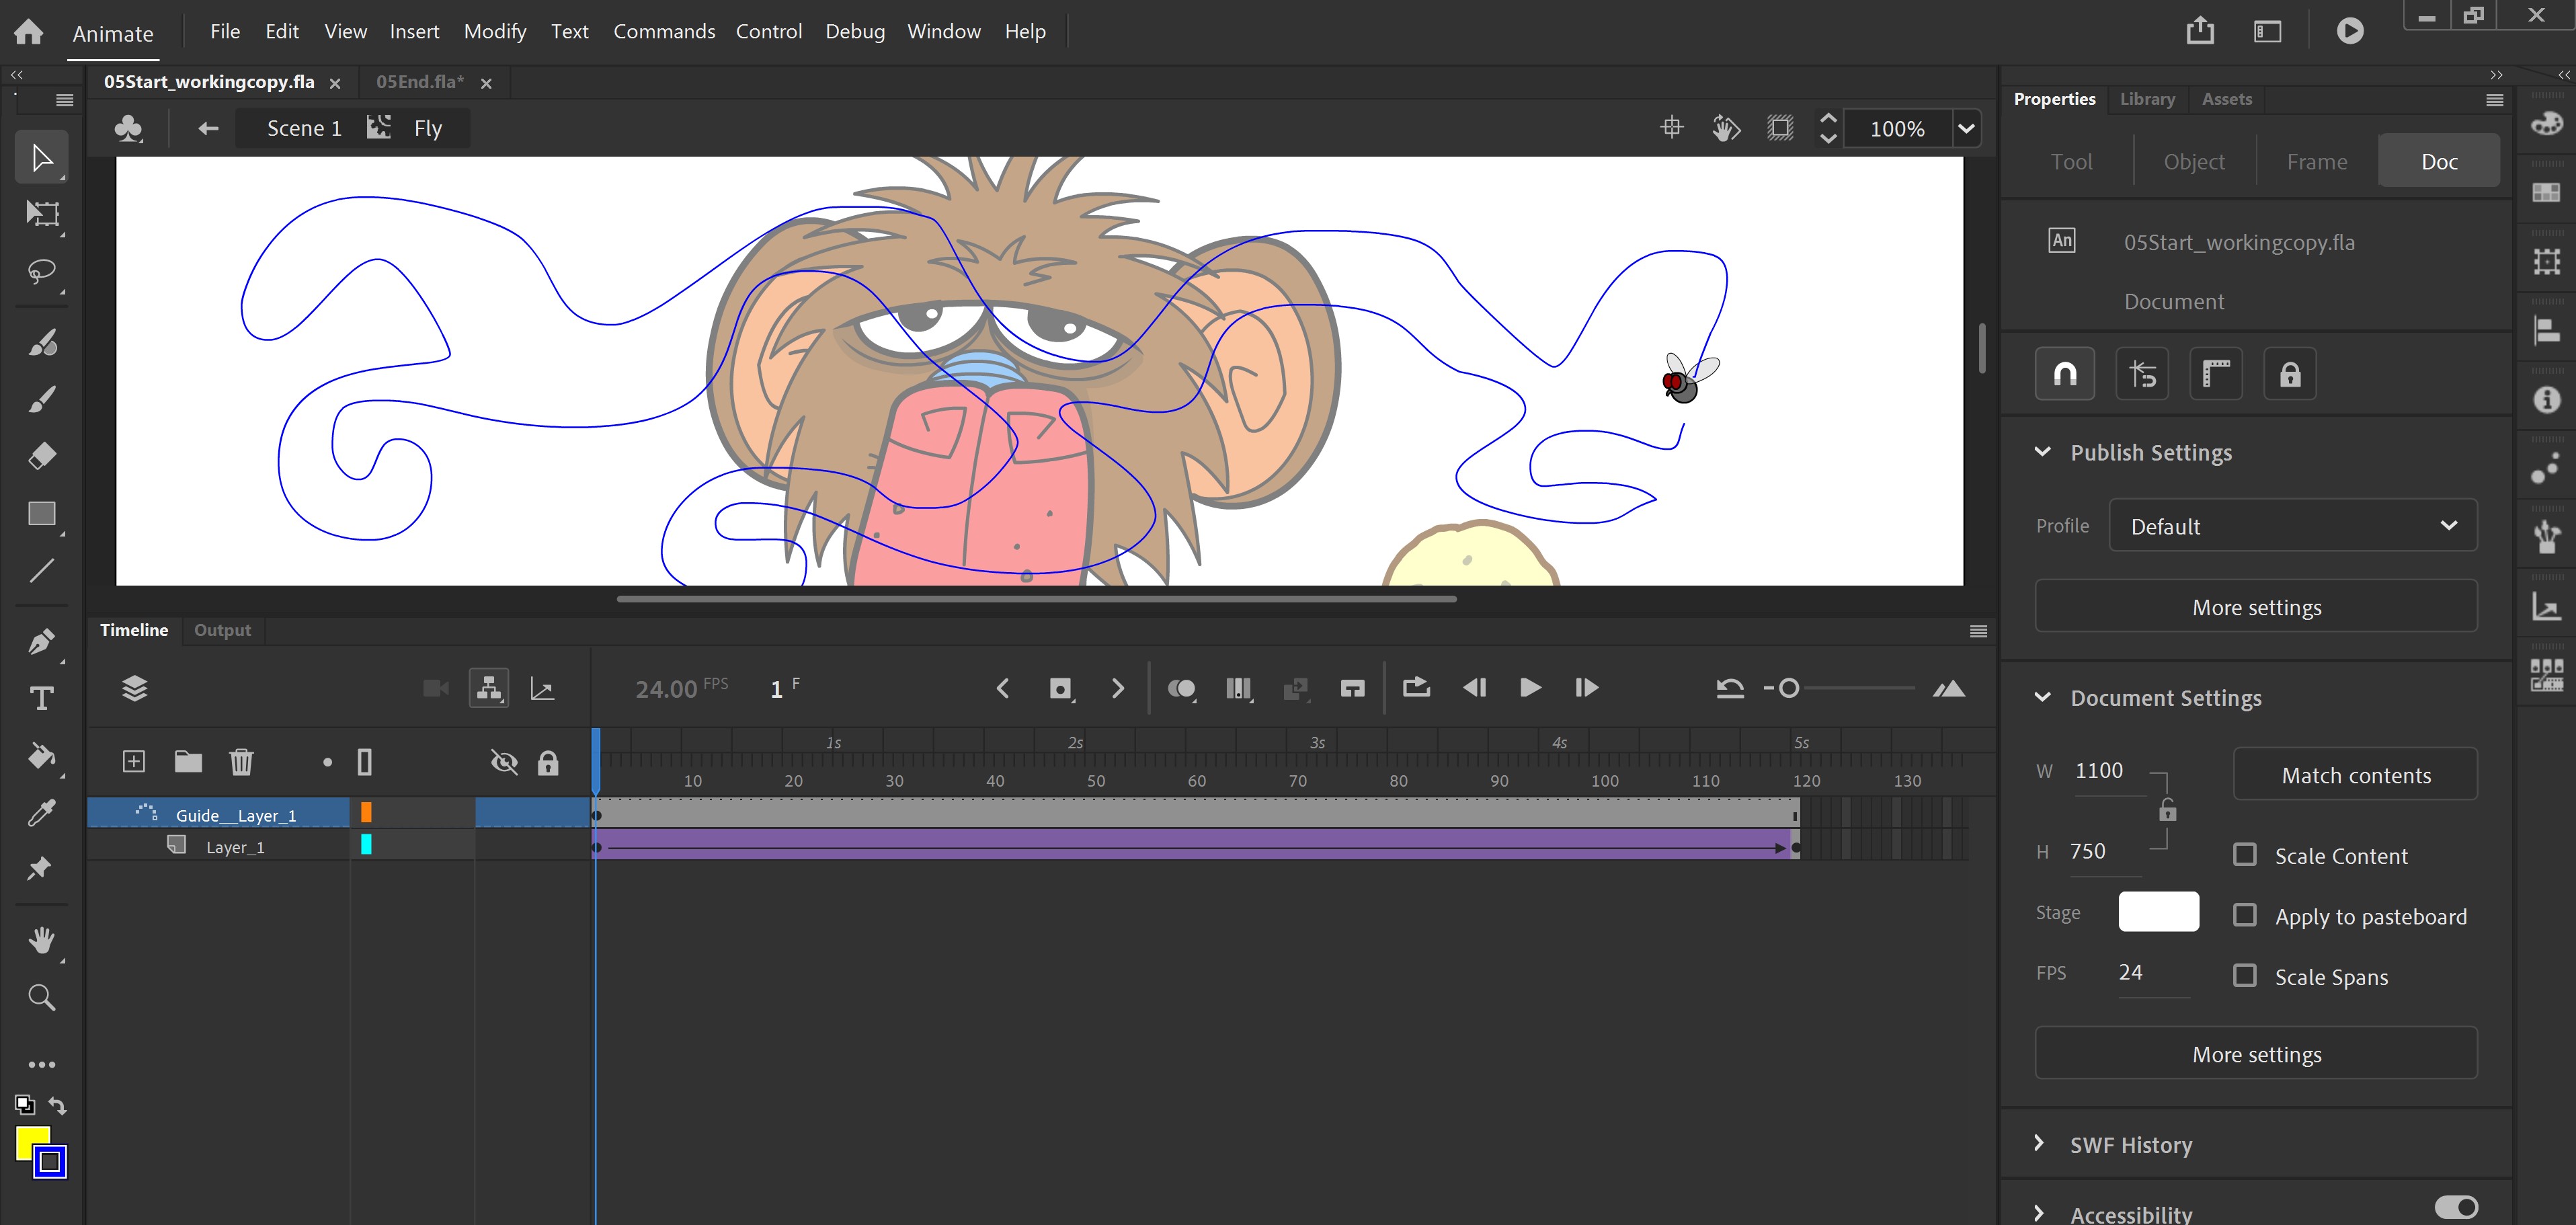Select the Free Transform tool
2576x1225 pixels.
click(x=41, y=214)
